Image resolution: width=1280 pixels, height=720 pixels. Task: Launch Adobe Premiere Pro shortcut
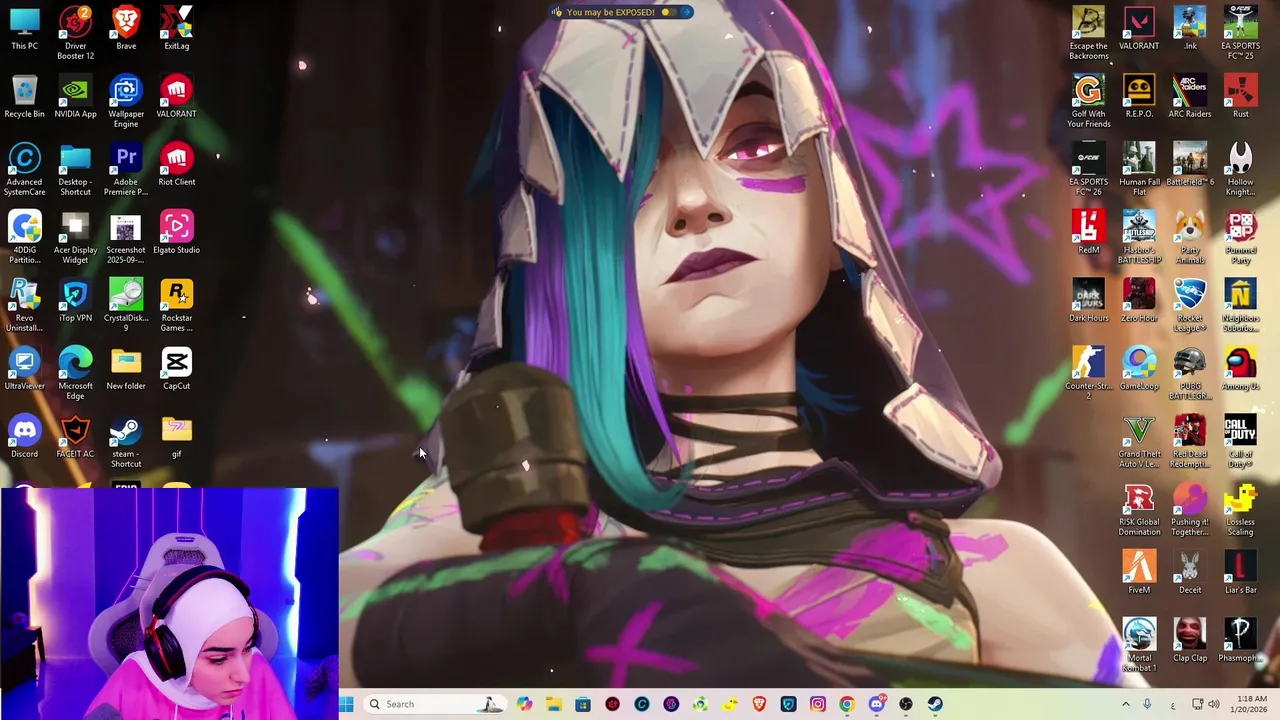pos(126,168)
